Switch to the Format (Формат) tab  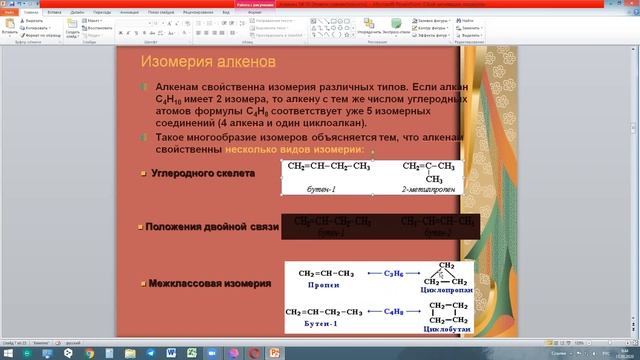255,12
